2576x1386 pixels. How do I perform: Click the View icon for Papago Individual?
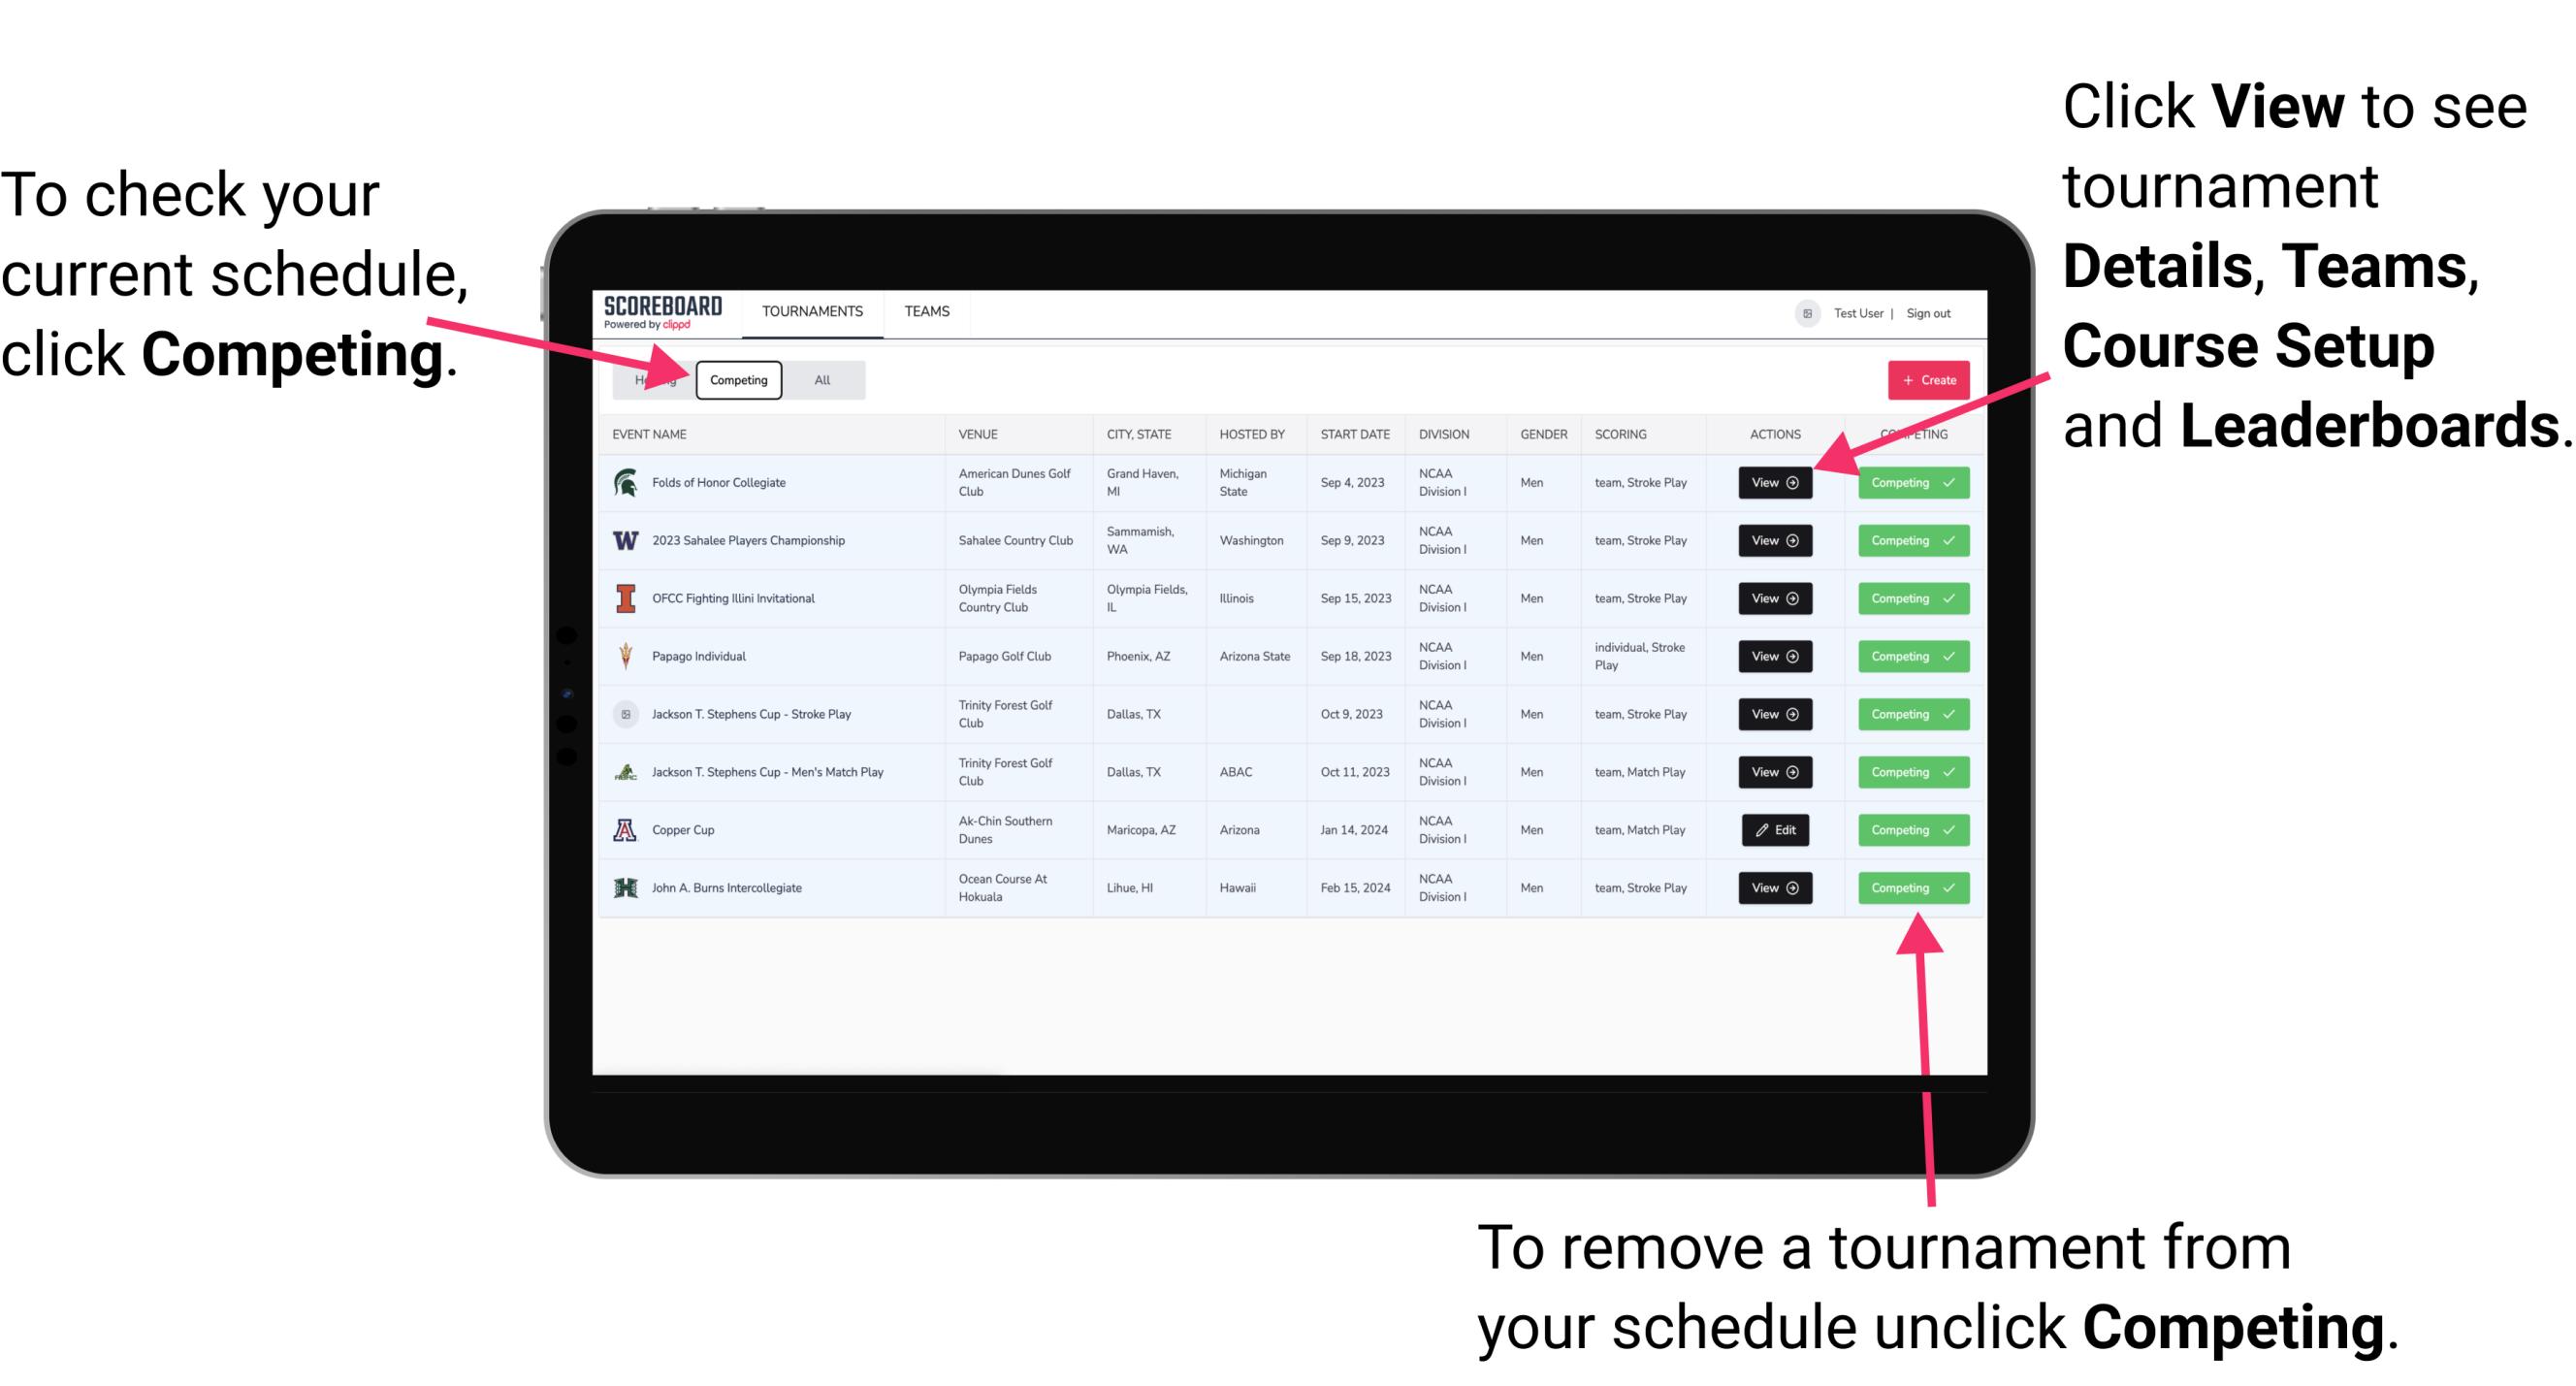point(1774,658)
